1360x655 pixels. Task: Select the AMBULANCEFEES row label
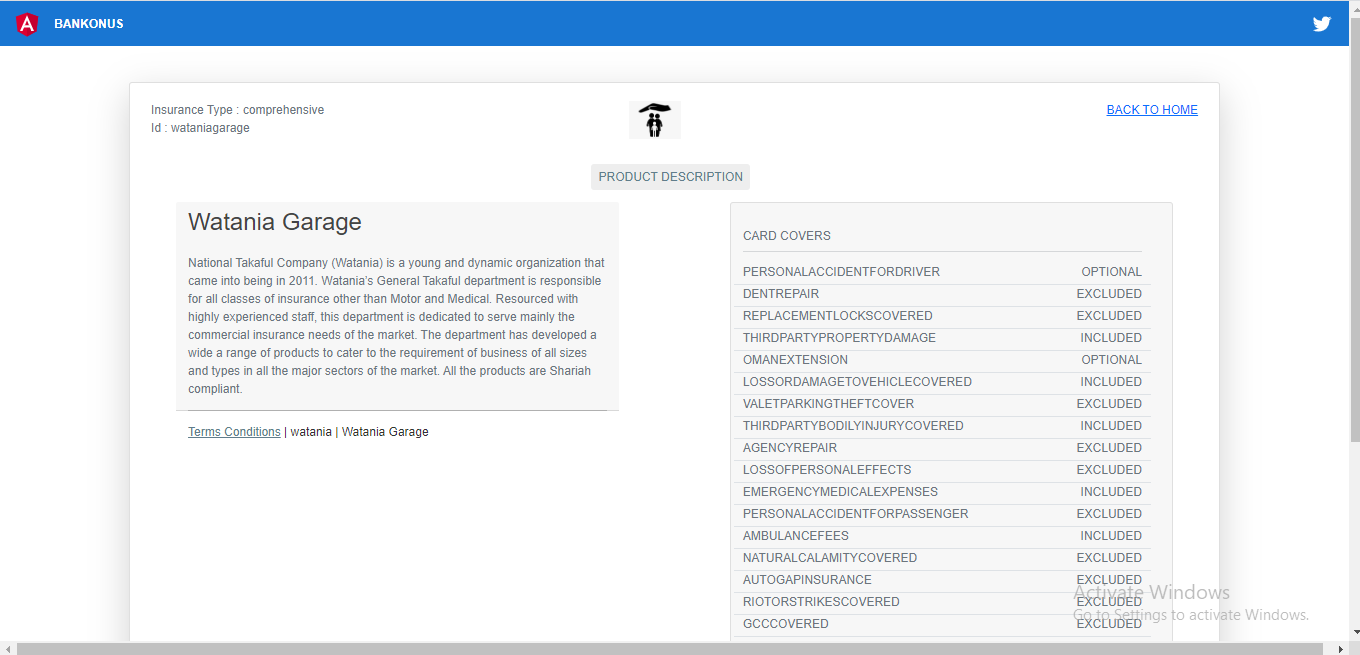(796, 536)
